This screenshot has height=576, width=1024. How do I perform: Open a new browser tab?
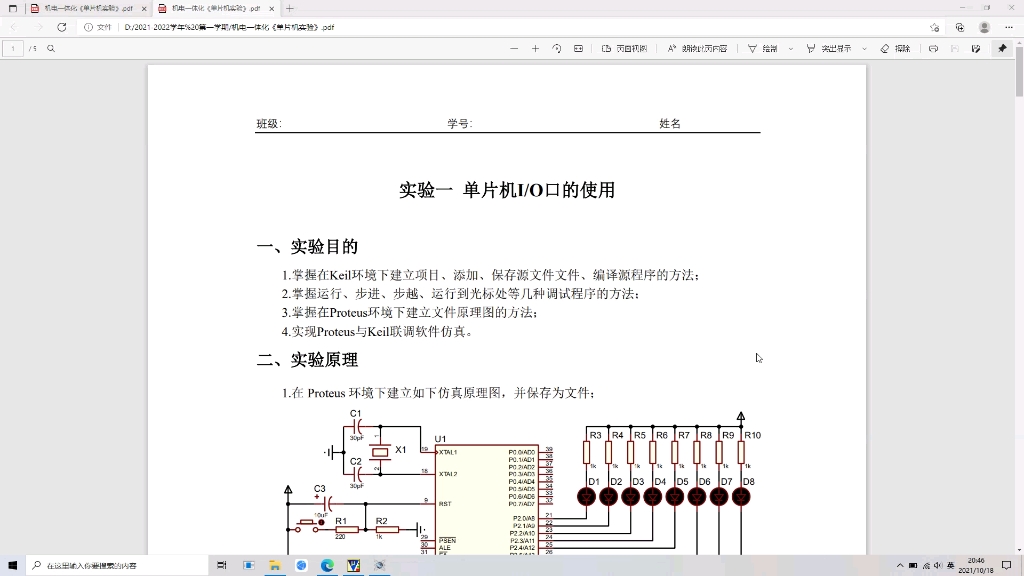pyautogui.click(x=290, y=9)
